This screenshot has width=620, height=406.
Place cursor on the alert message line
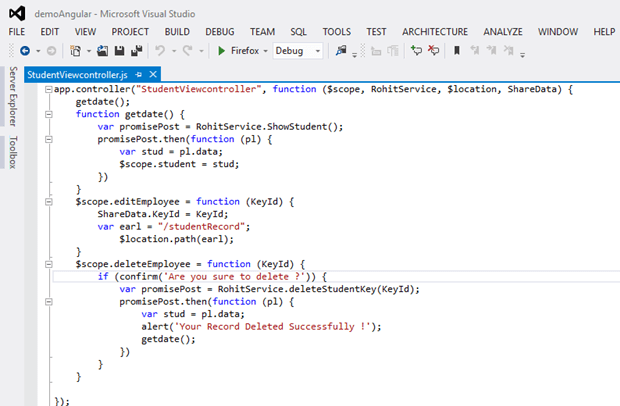pyautogui.click(x=262, y=327)
